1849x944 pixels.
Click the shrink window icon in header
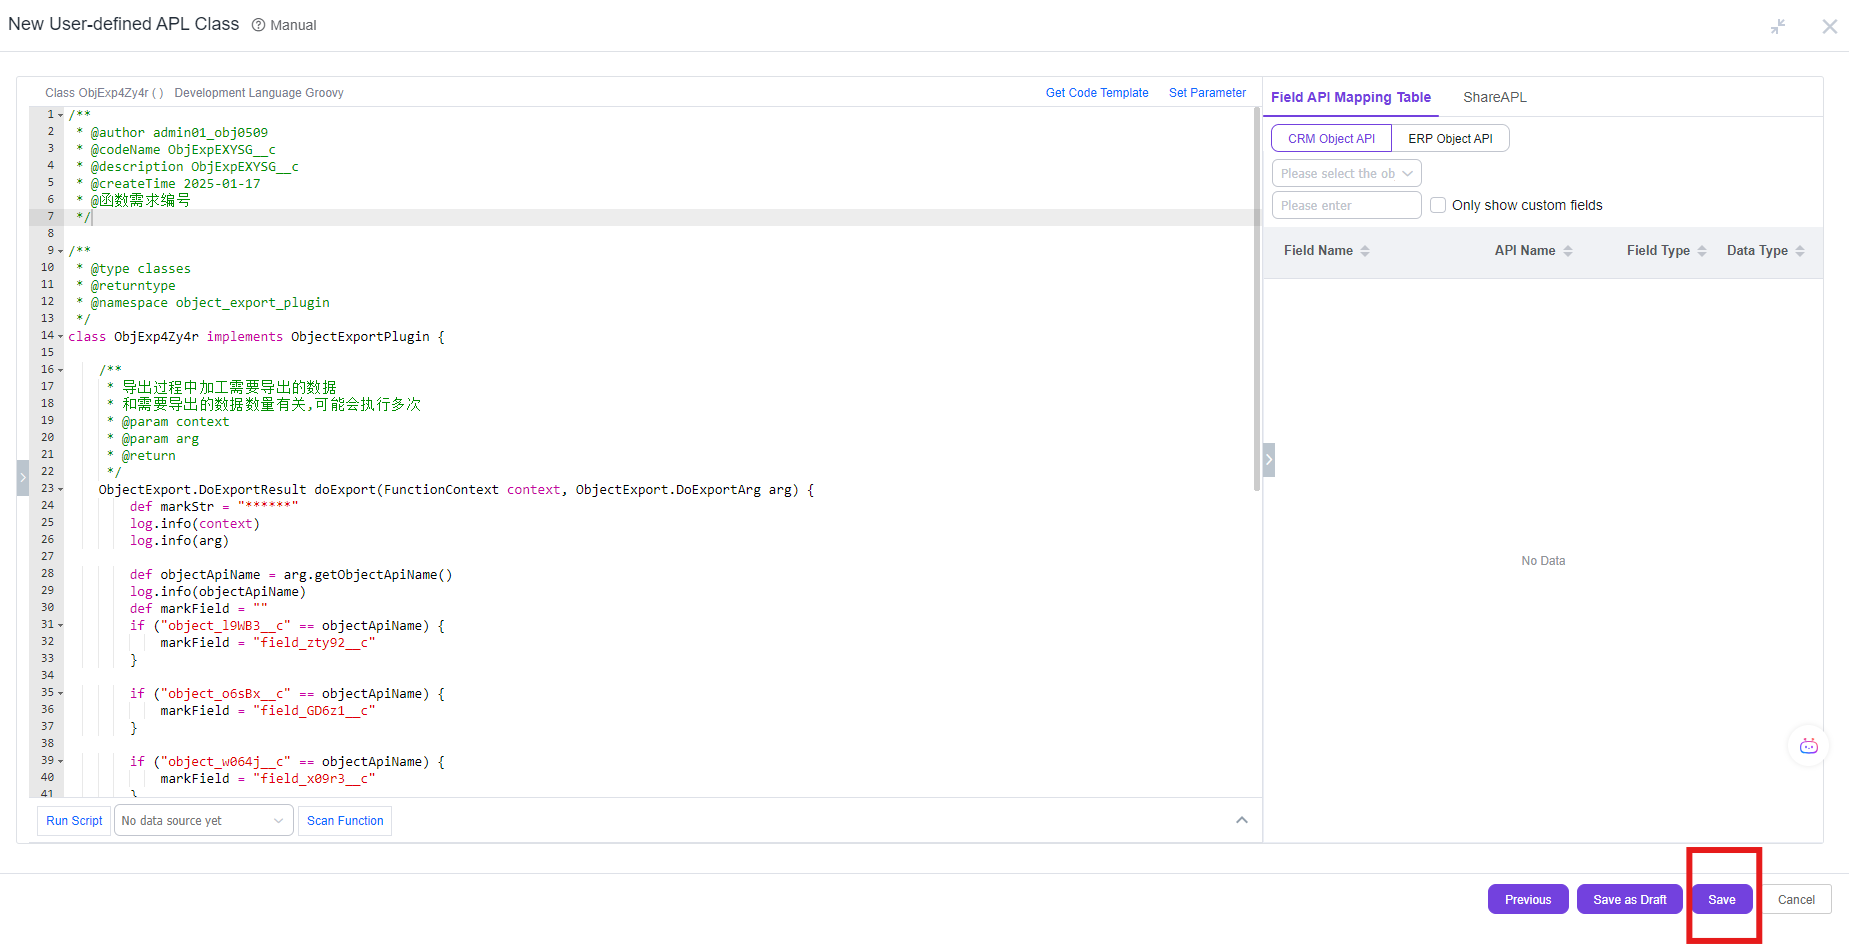[1777, 27]
